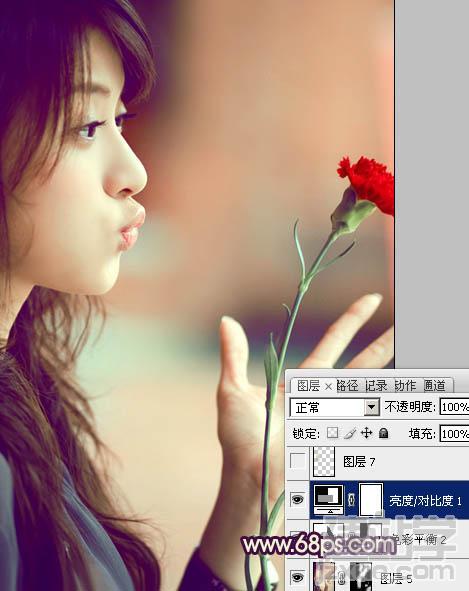Click the lock all padlock icon
The height and width of the screenshot is (591, 469).
pos(383,433)
